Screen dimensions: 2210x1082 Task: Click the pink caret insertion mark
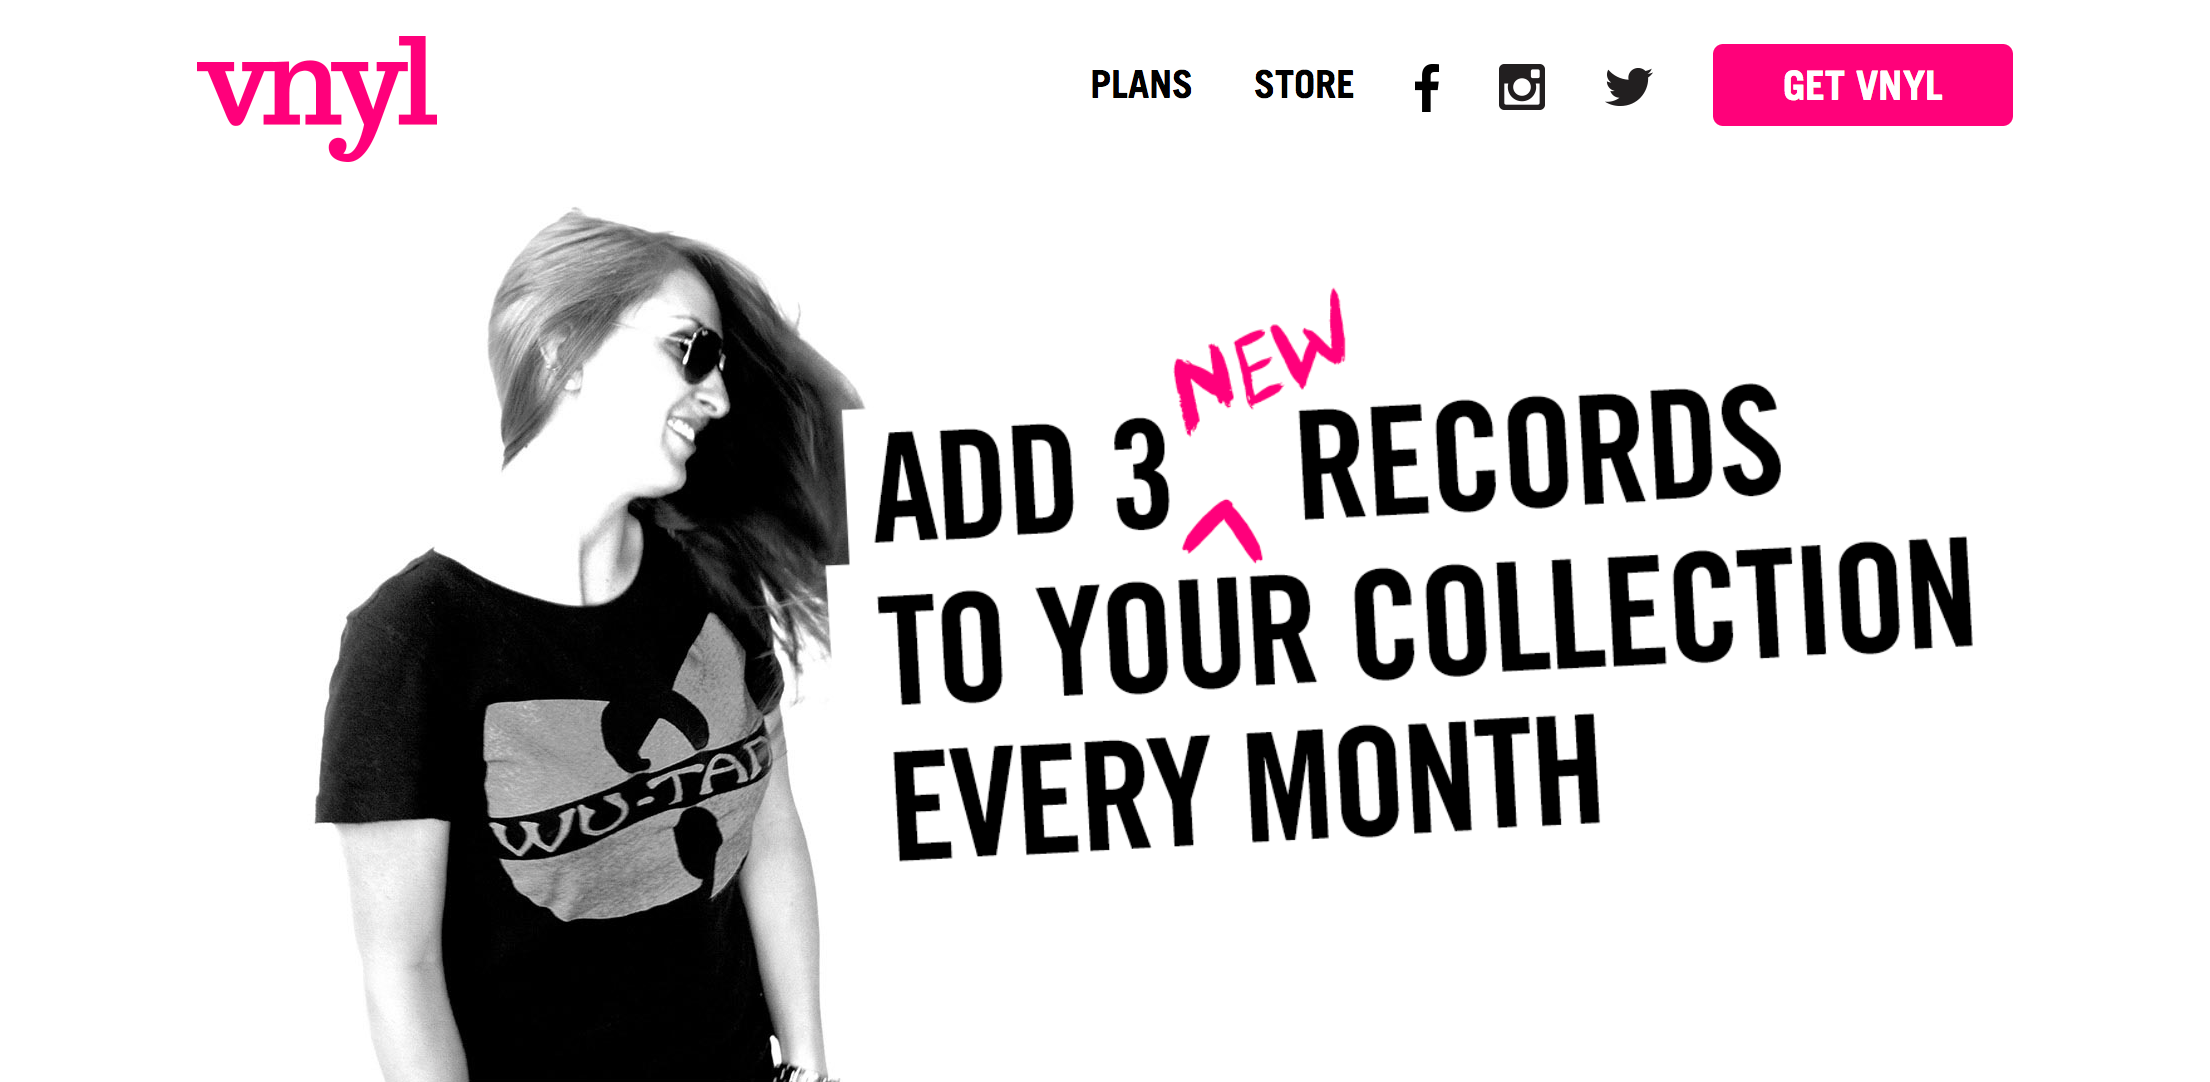click(x=1221, y=528)
